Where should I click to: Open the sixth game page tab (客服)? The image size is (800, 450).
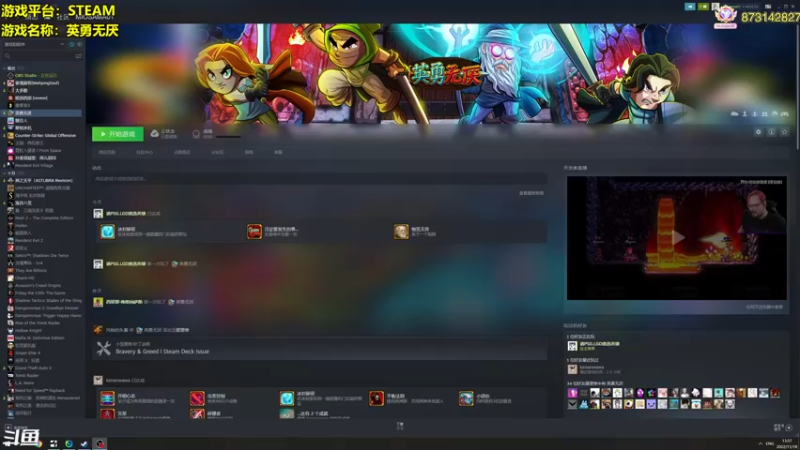(x=278, y=153)
